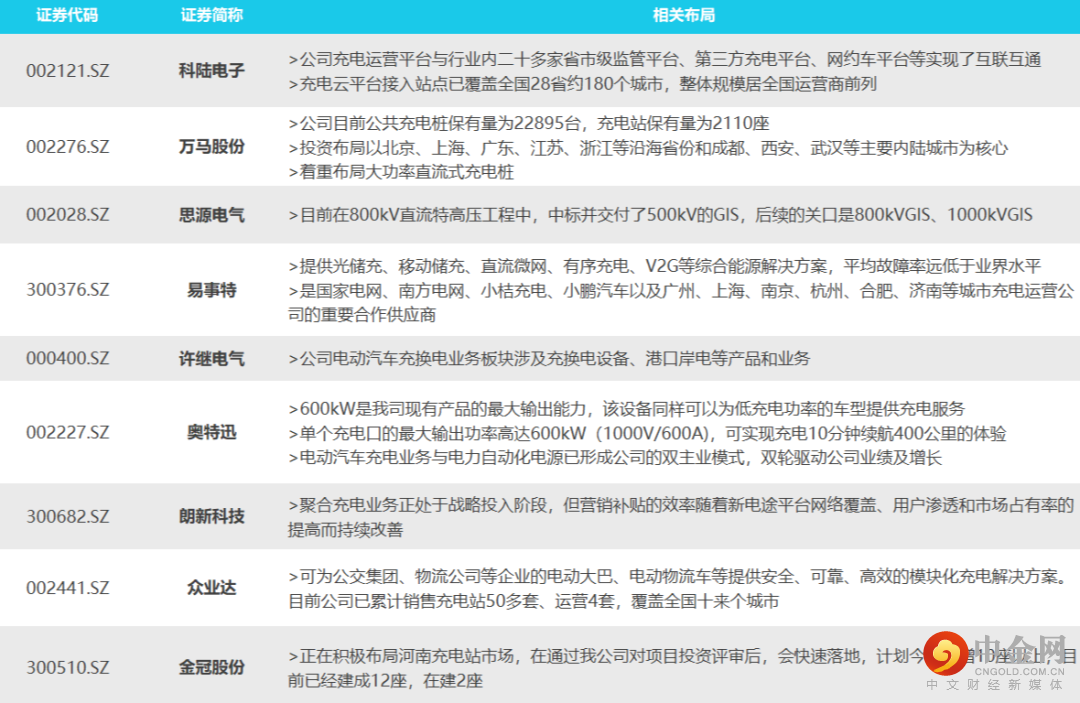Select stock code 002227.SZ

pyautogui.click(x=68, y=432)
